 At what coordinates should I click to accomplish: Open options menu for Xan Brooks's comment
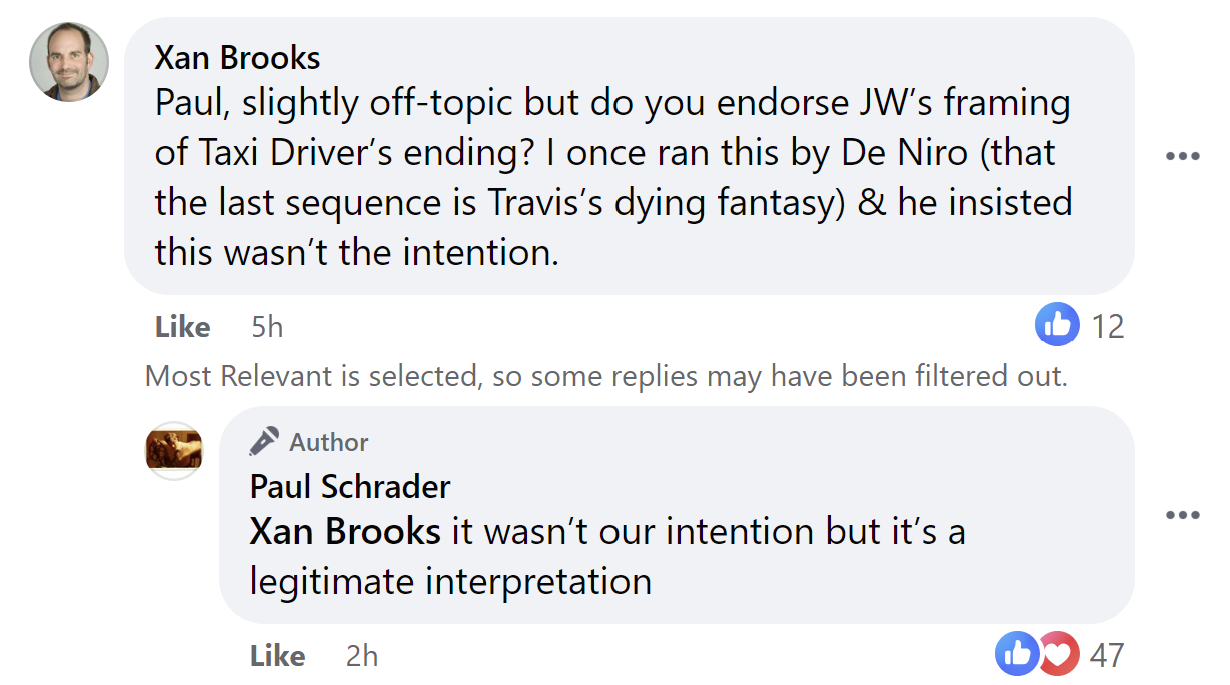point(1182,156)
